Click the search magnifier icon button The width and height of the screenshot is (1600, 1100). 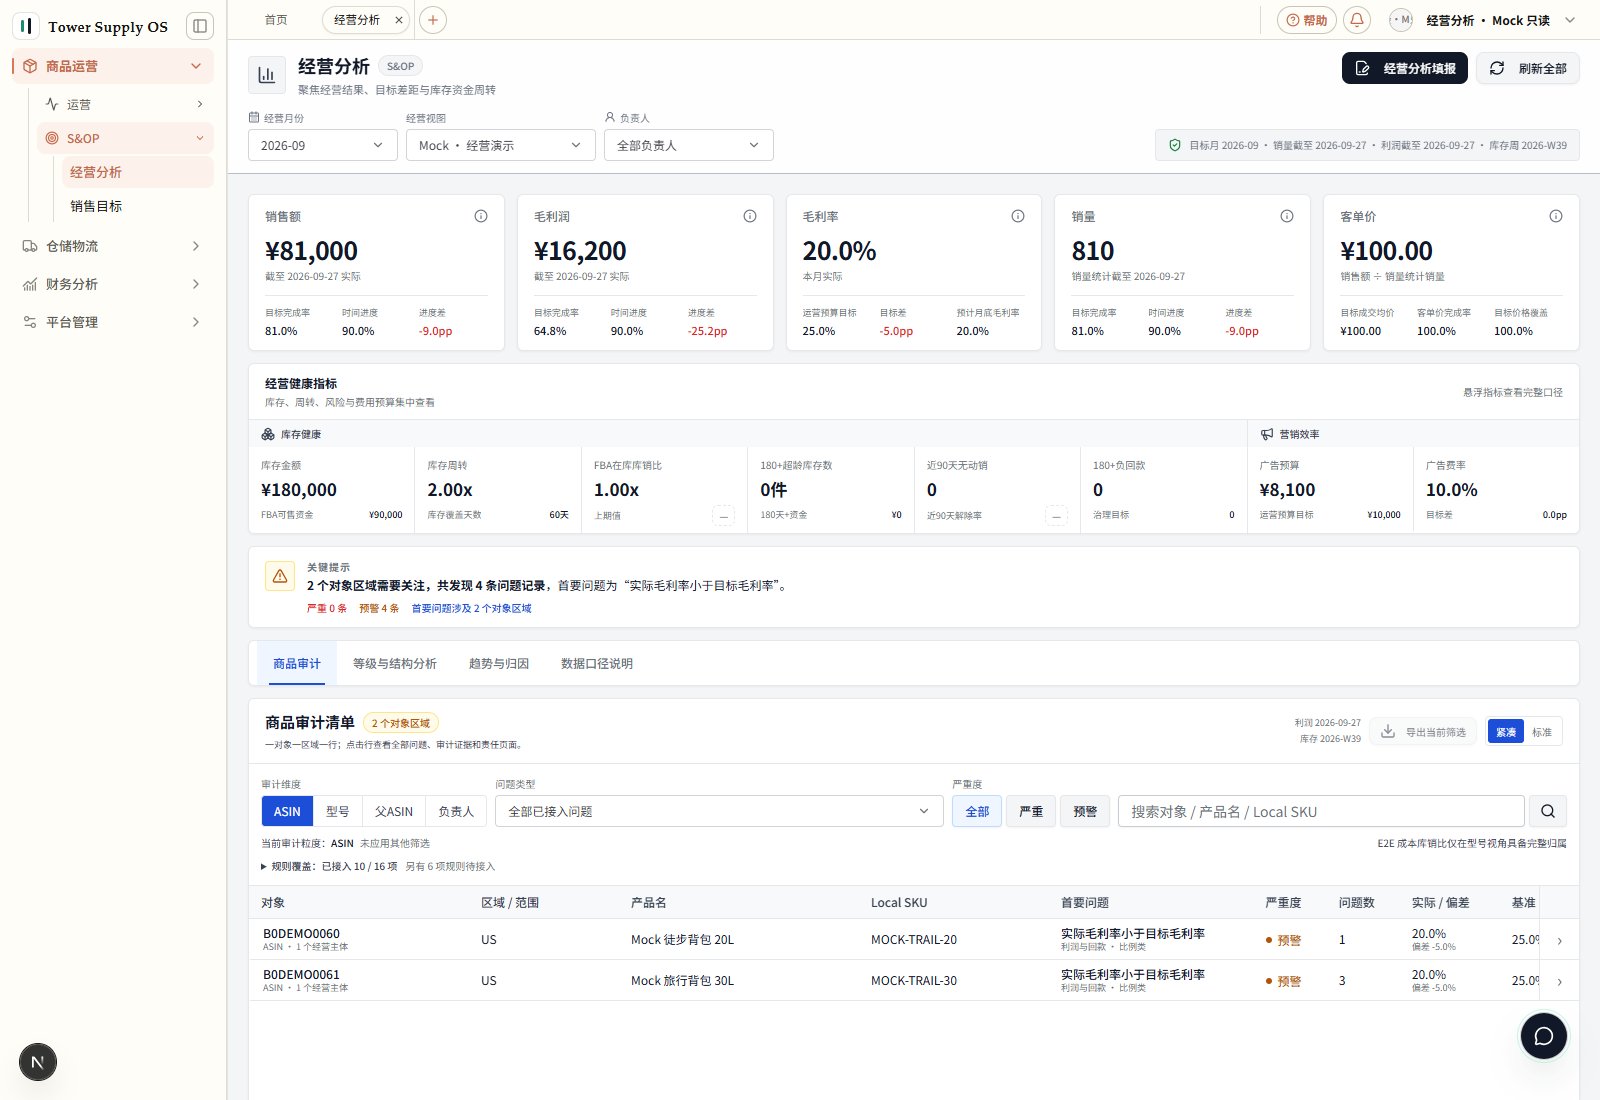point(1548,811)
